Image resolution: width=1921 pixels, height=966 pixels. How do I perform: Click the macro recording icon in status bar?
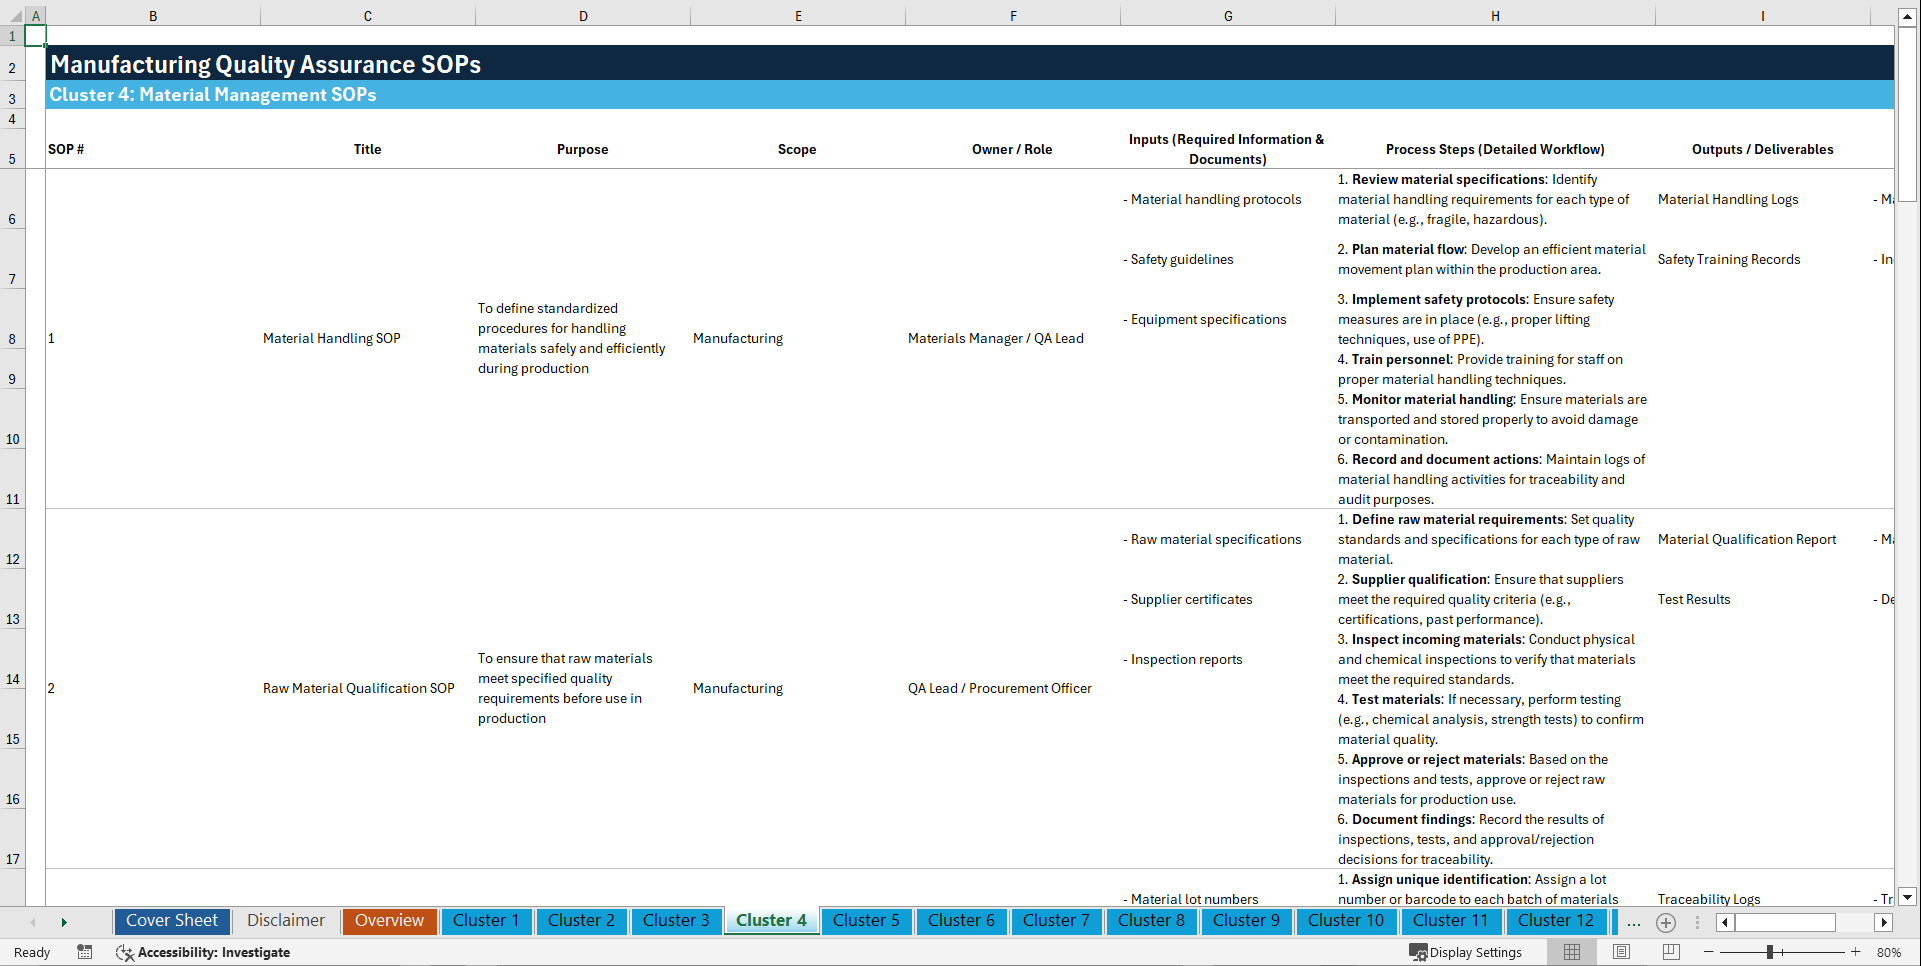click(85, 952)
